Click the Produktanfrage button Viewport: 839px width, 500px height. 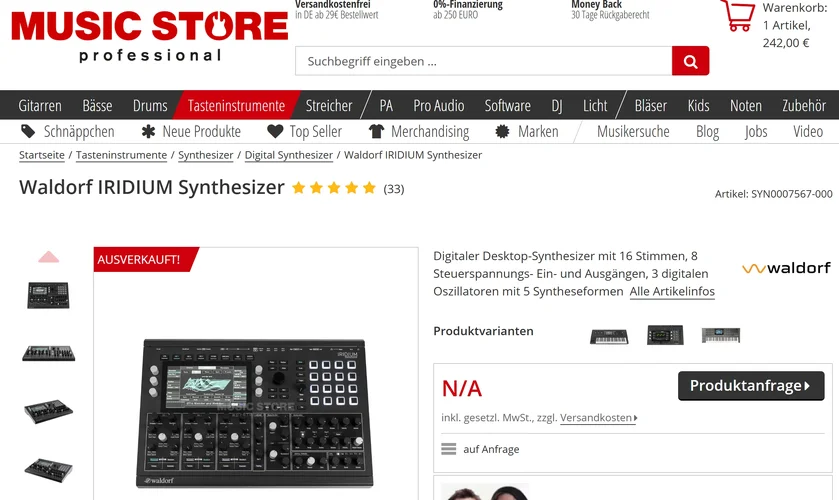point(751,386)
